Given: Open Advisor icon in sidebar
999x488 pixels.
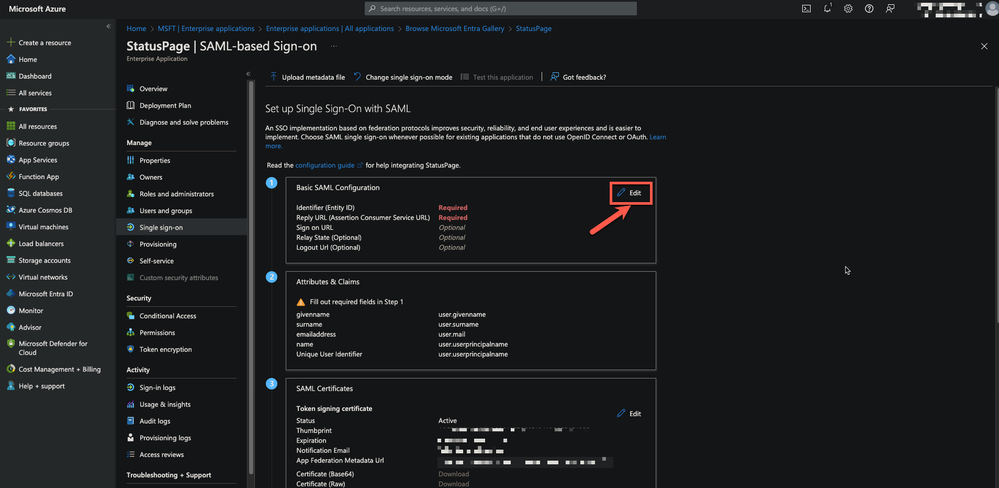Looking at the screenshot, I should 10,327.
